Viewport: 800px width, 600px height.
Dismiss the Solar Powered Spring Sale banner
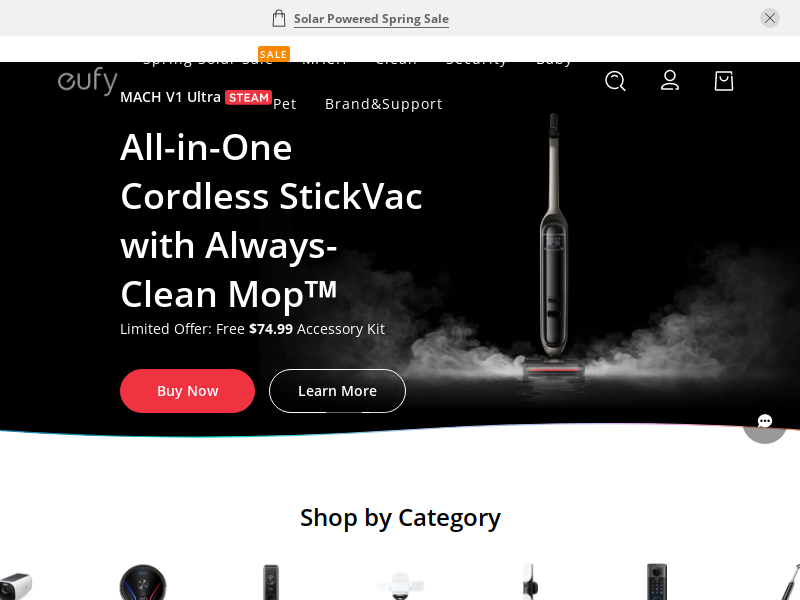pyautogui.click(x=769, y=18)
